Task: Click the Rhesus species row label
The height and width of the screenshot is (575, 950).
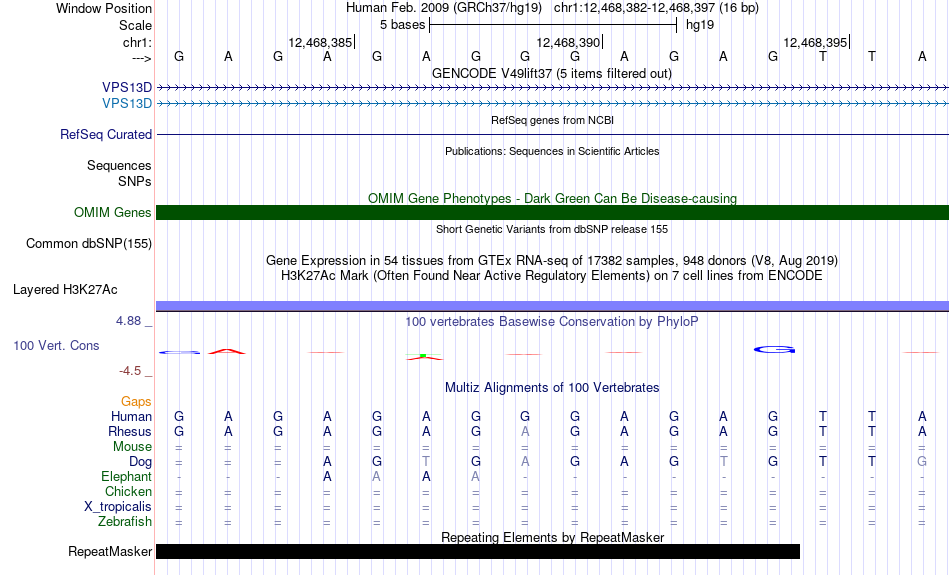Action: coord(129,432)
